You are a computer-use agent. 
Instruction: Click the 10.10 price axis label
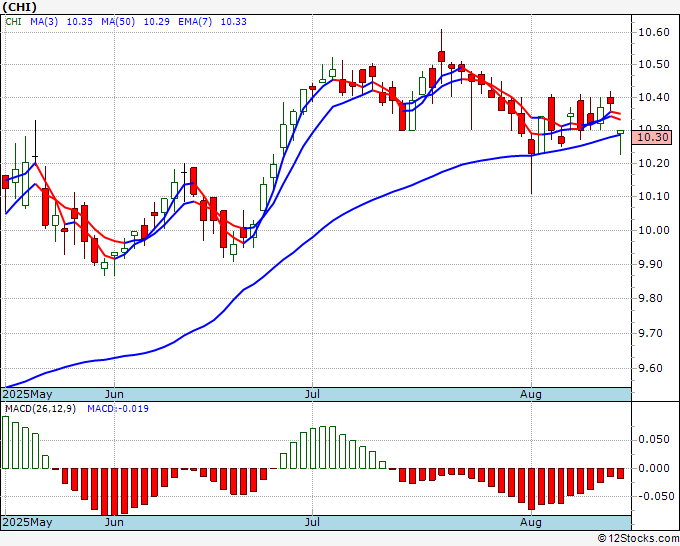click(654, 196)
